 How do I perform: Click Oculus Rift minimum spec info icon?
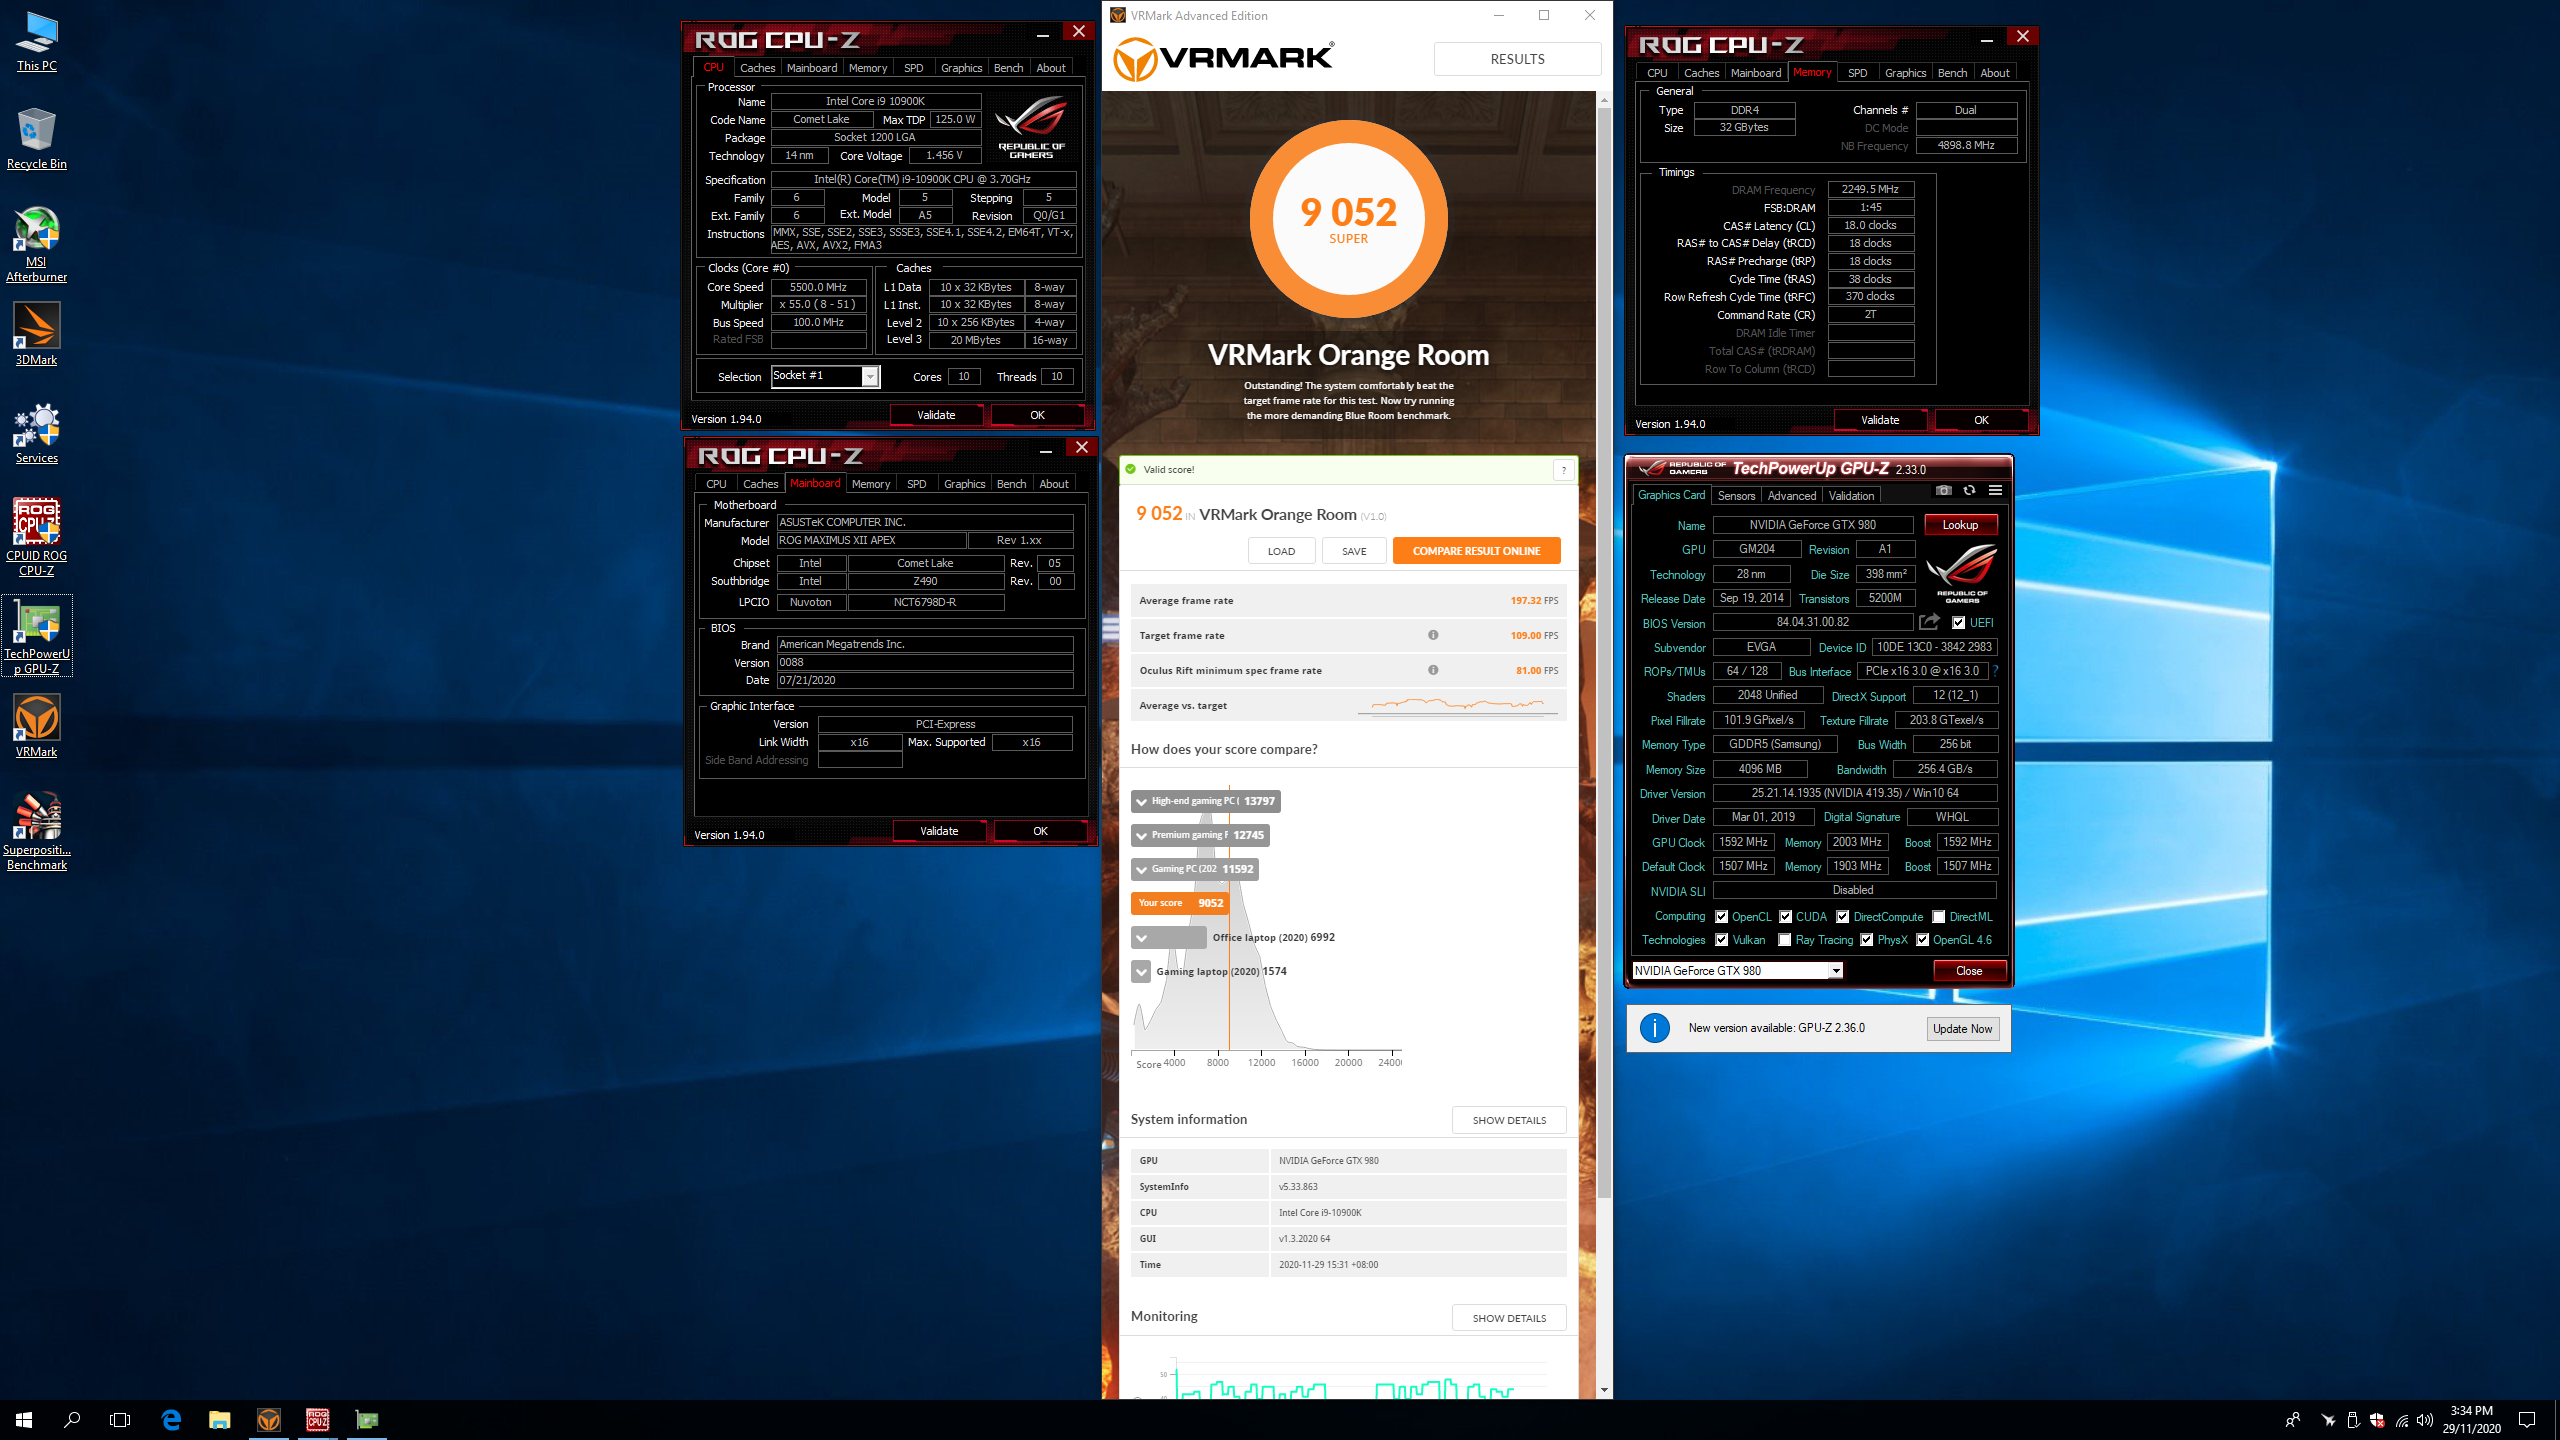point(1433,670)
